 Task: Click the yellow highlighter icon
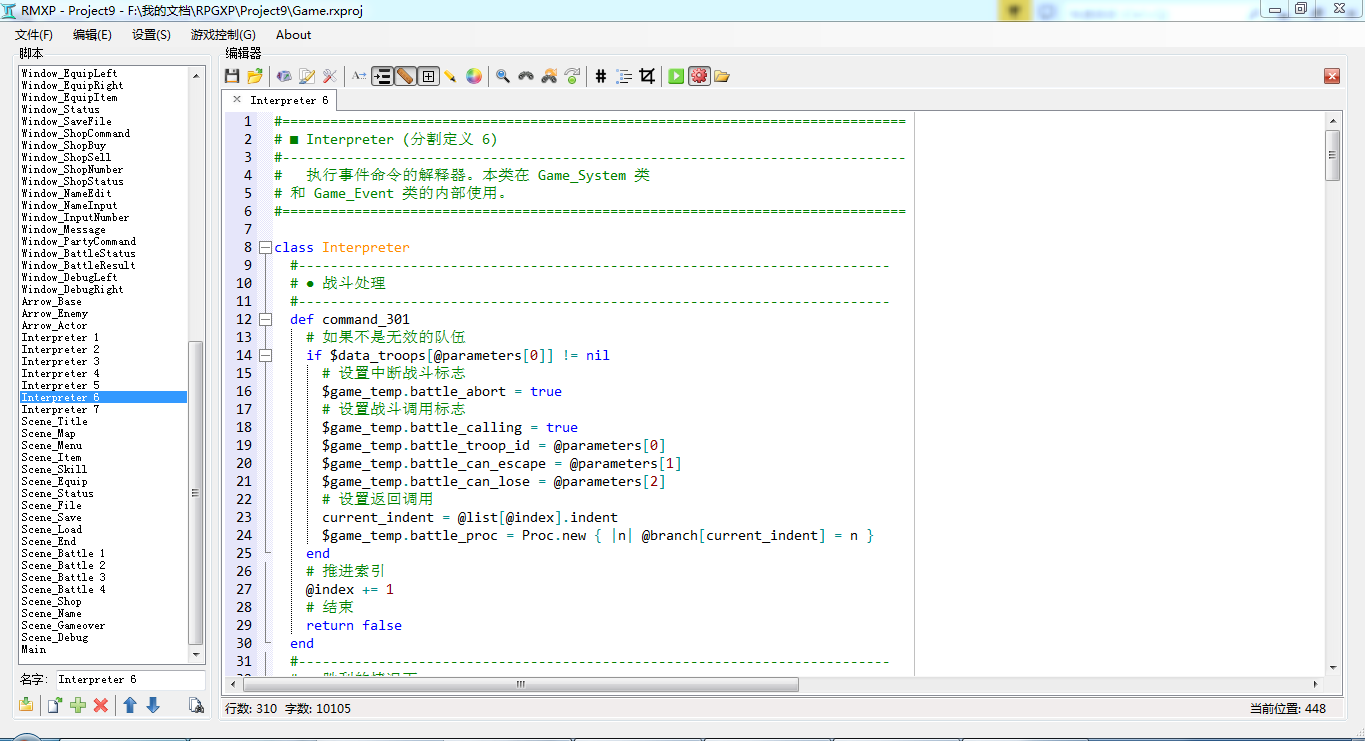click(450, 76)
